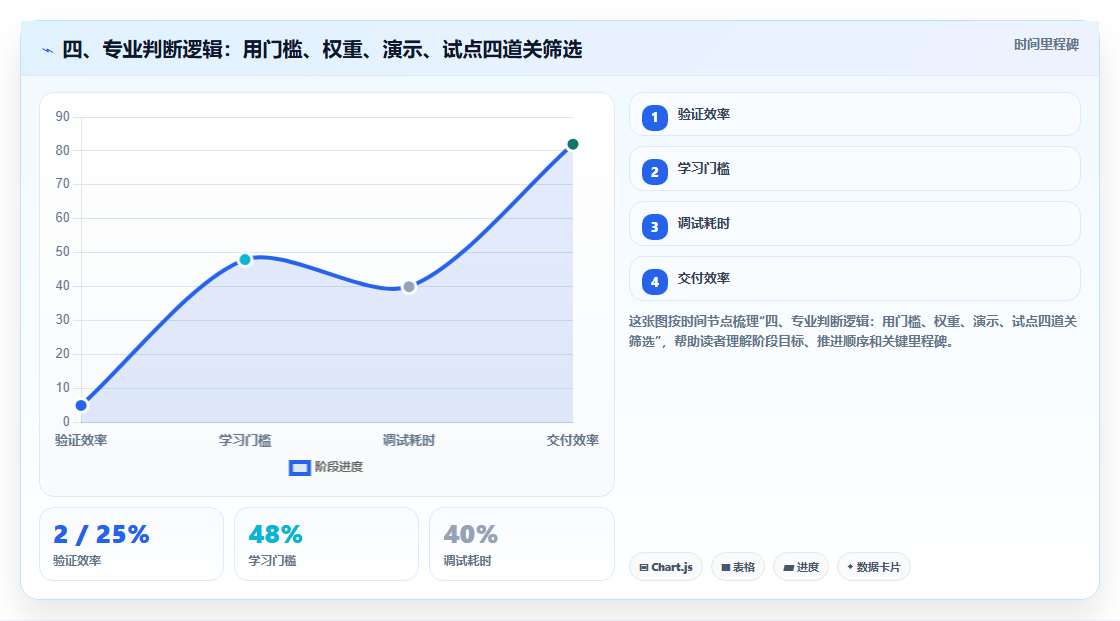
Task: Click the 进度 tag
Action: [801, 567]
